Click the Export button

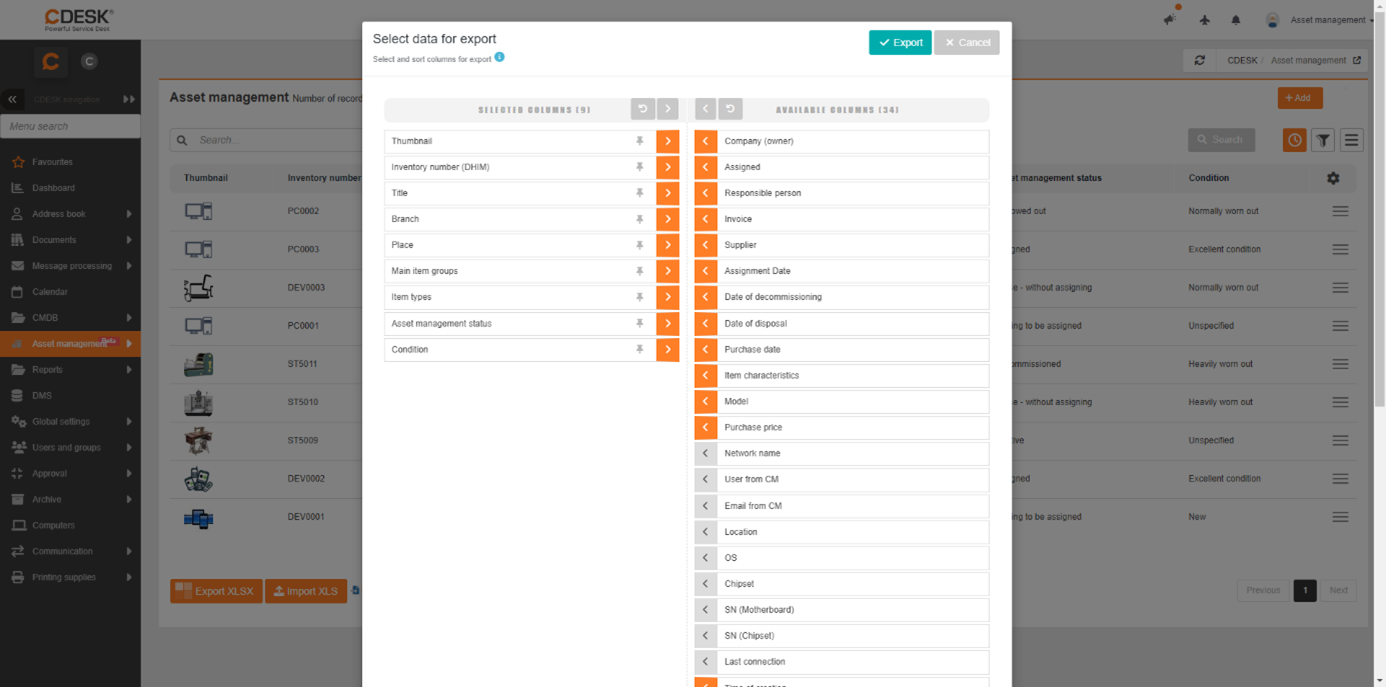pyautogui.click(x=900, y=42)
